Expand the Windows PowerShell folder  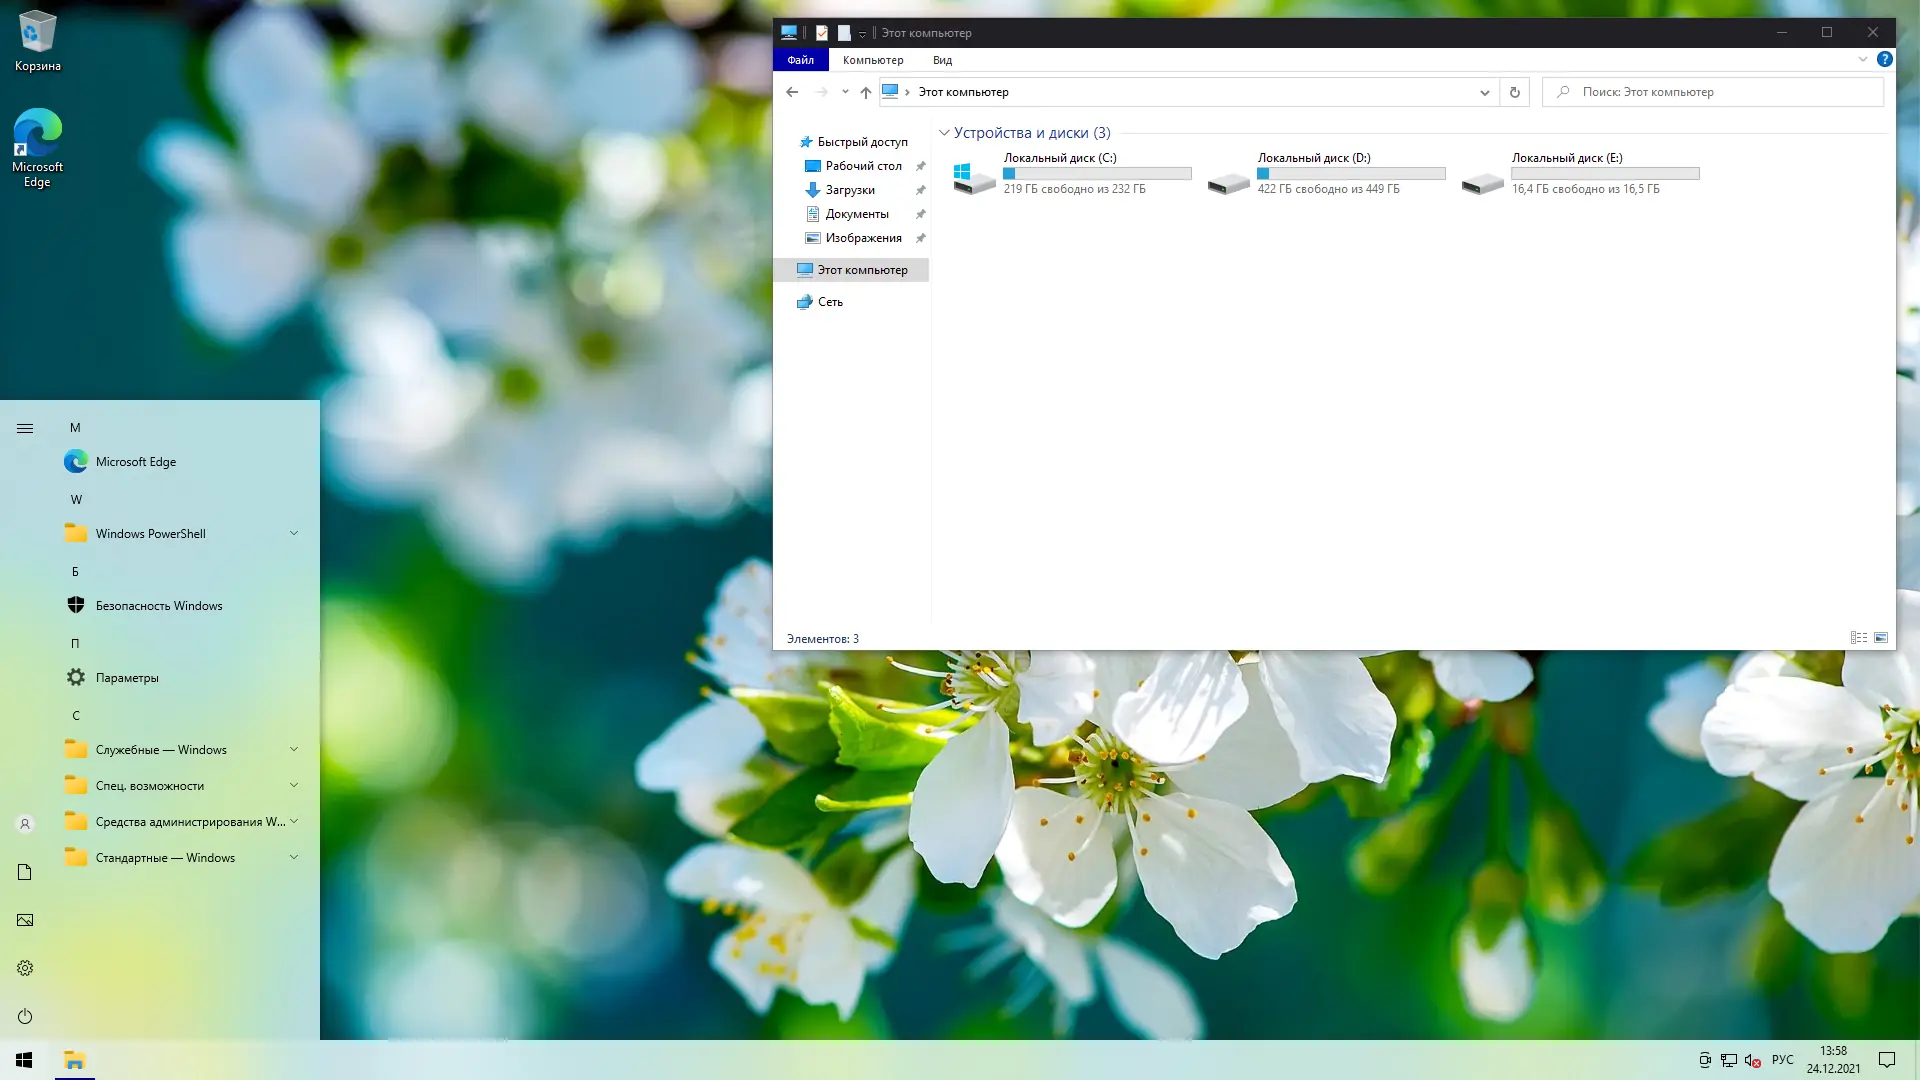[294, 533]
